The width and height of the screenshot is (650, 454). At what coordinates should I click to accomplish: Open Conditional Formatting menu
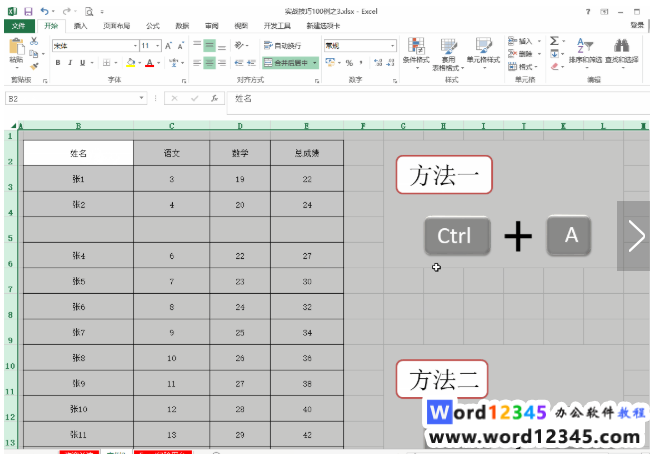point(416,53)
